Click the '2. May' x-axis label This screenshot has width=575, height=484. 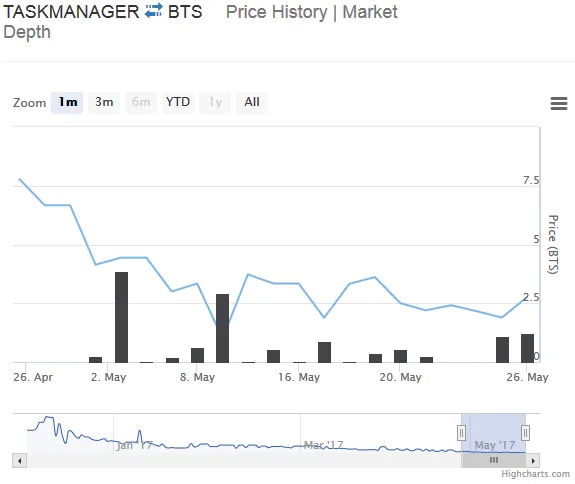(109, 377)
